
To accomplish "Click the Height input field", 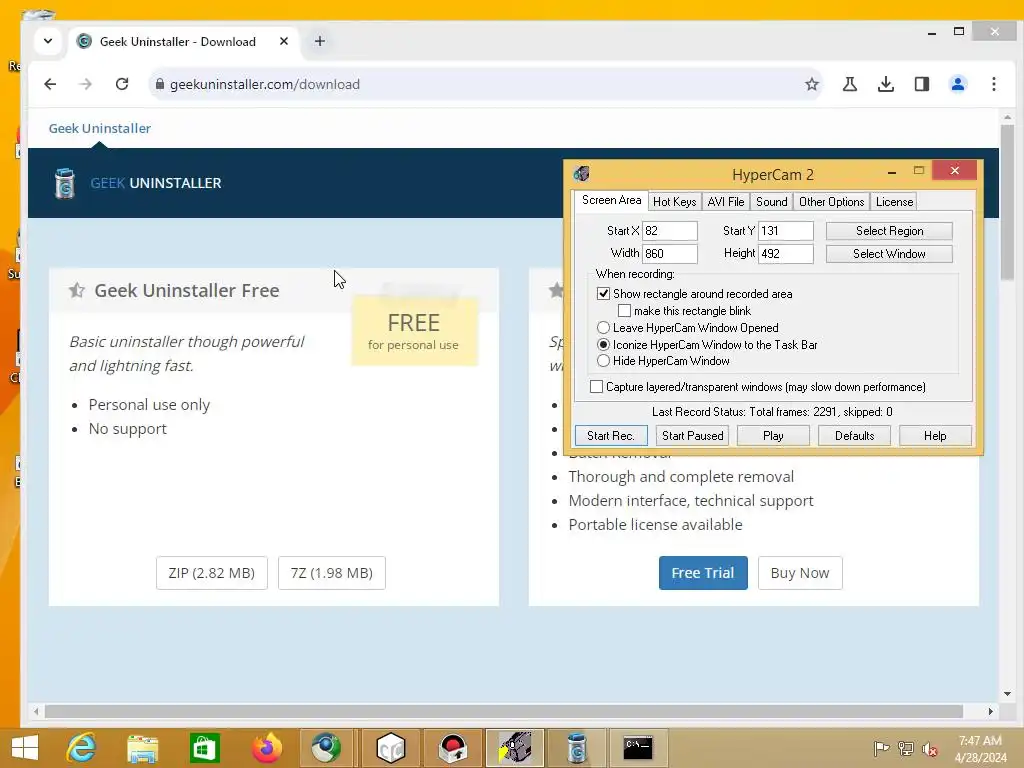I will coord(786,253).
